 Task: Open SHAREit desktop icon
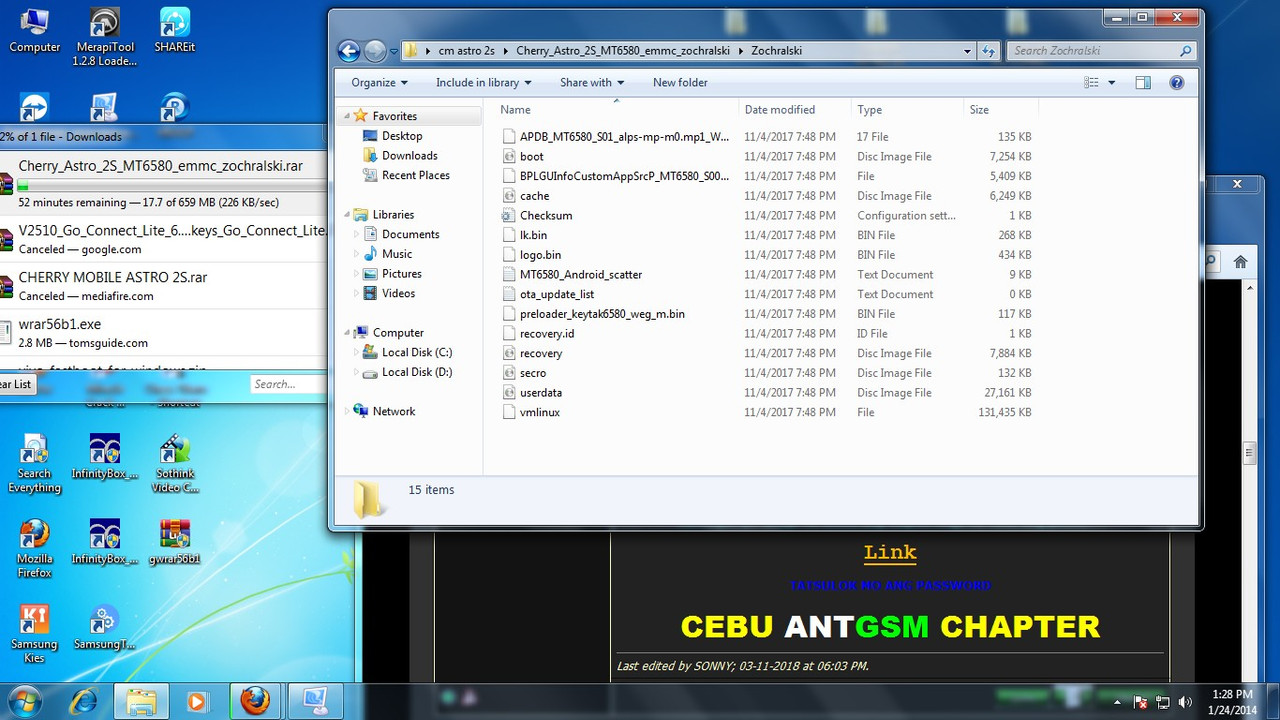click(x=174, y=31)
